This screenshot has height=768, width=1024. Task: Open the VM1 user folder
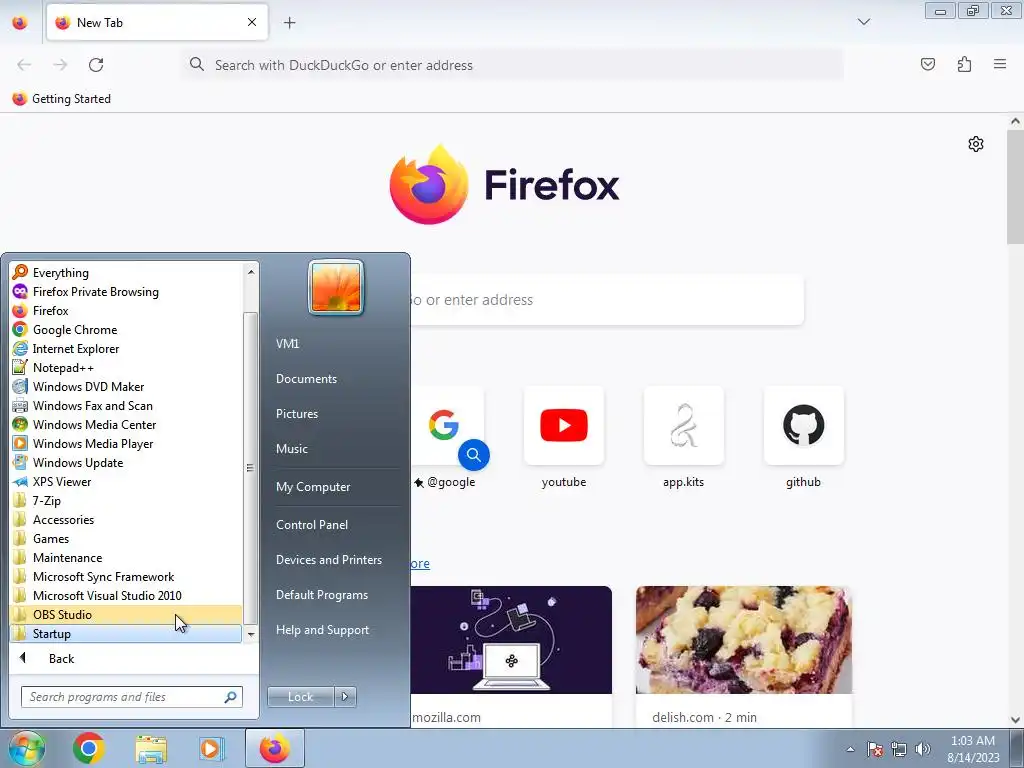point(287,344)
